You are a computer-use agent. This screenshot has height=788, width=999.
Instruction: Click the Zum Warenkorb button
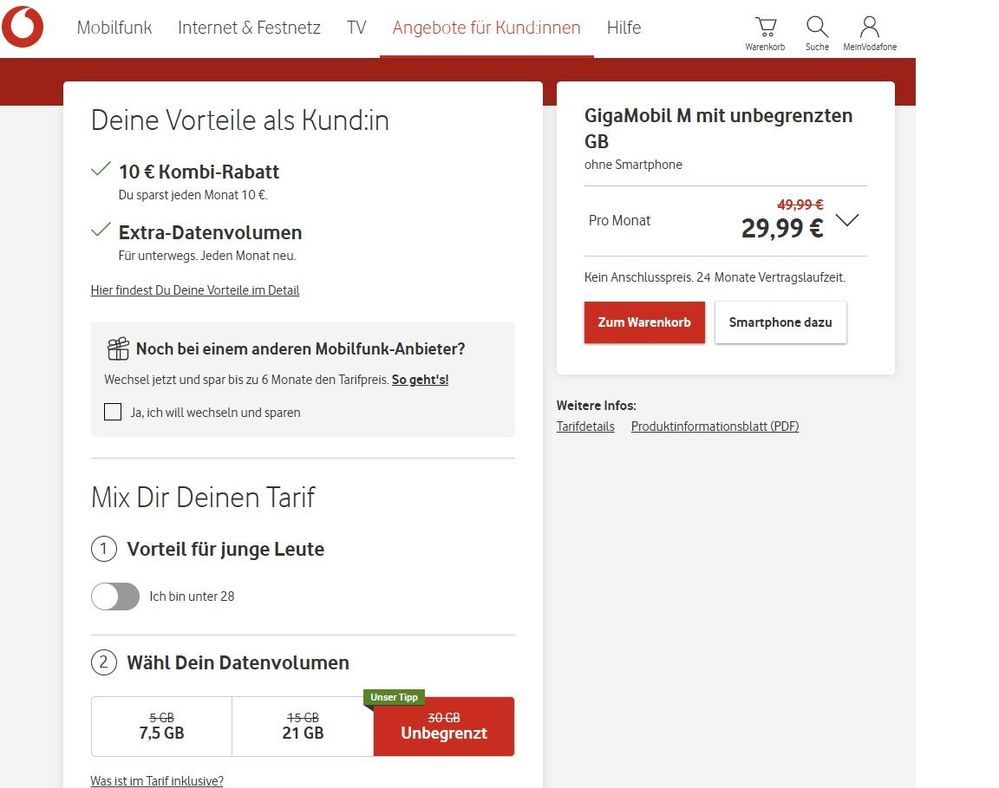click(x=644, y=322)
